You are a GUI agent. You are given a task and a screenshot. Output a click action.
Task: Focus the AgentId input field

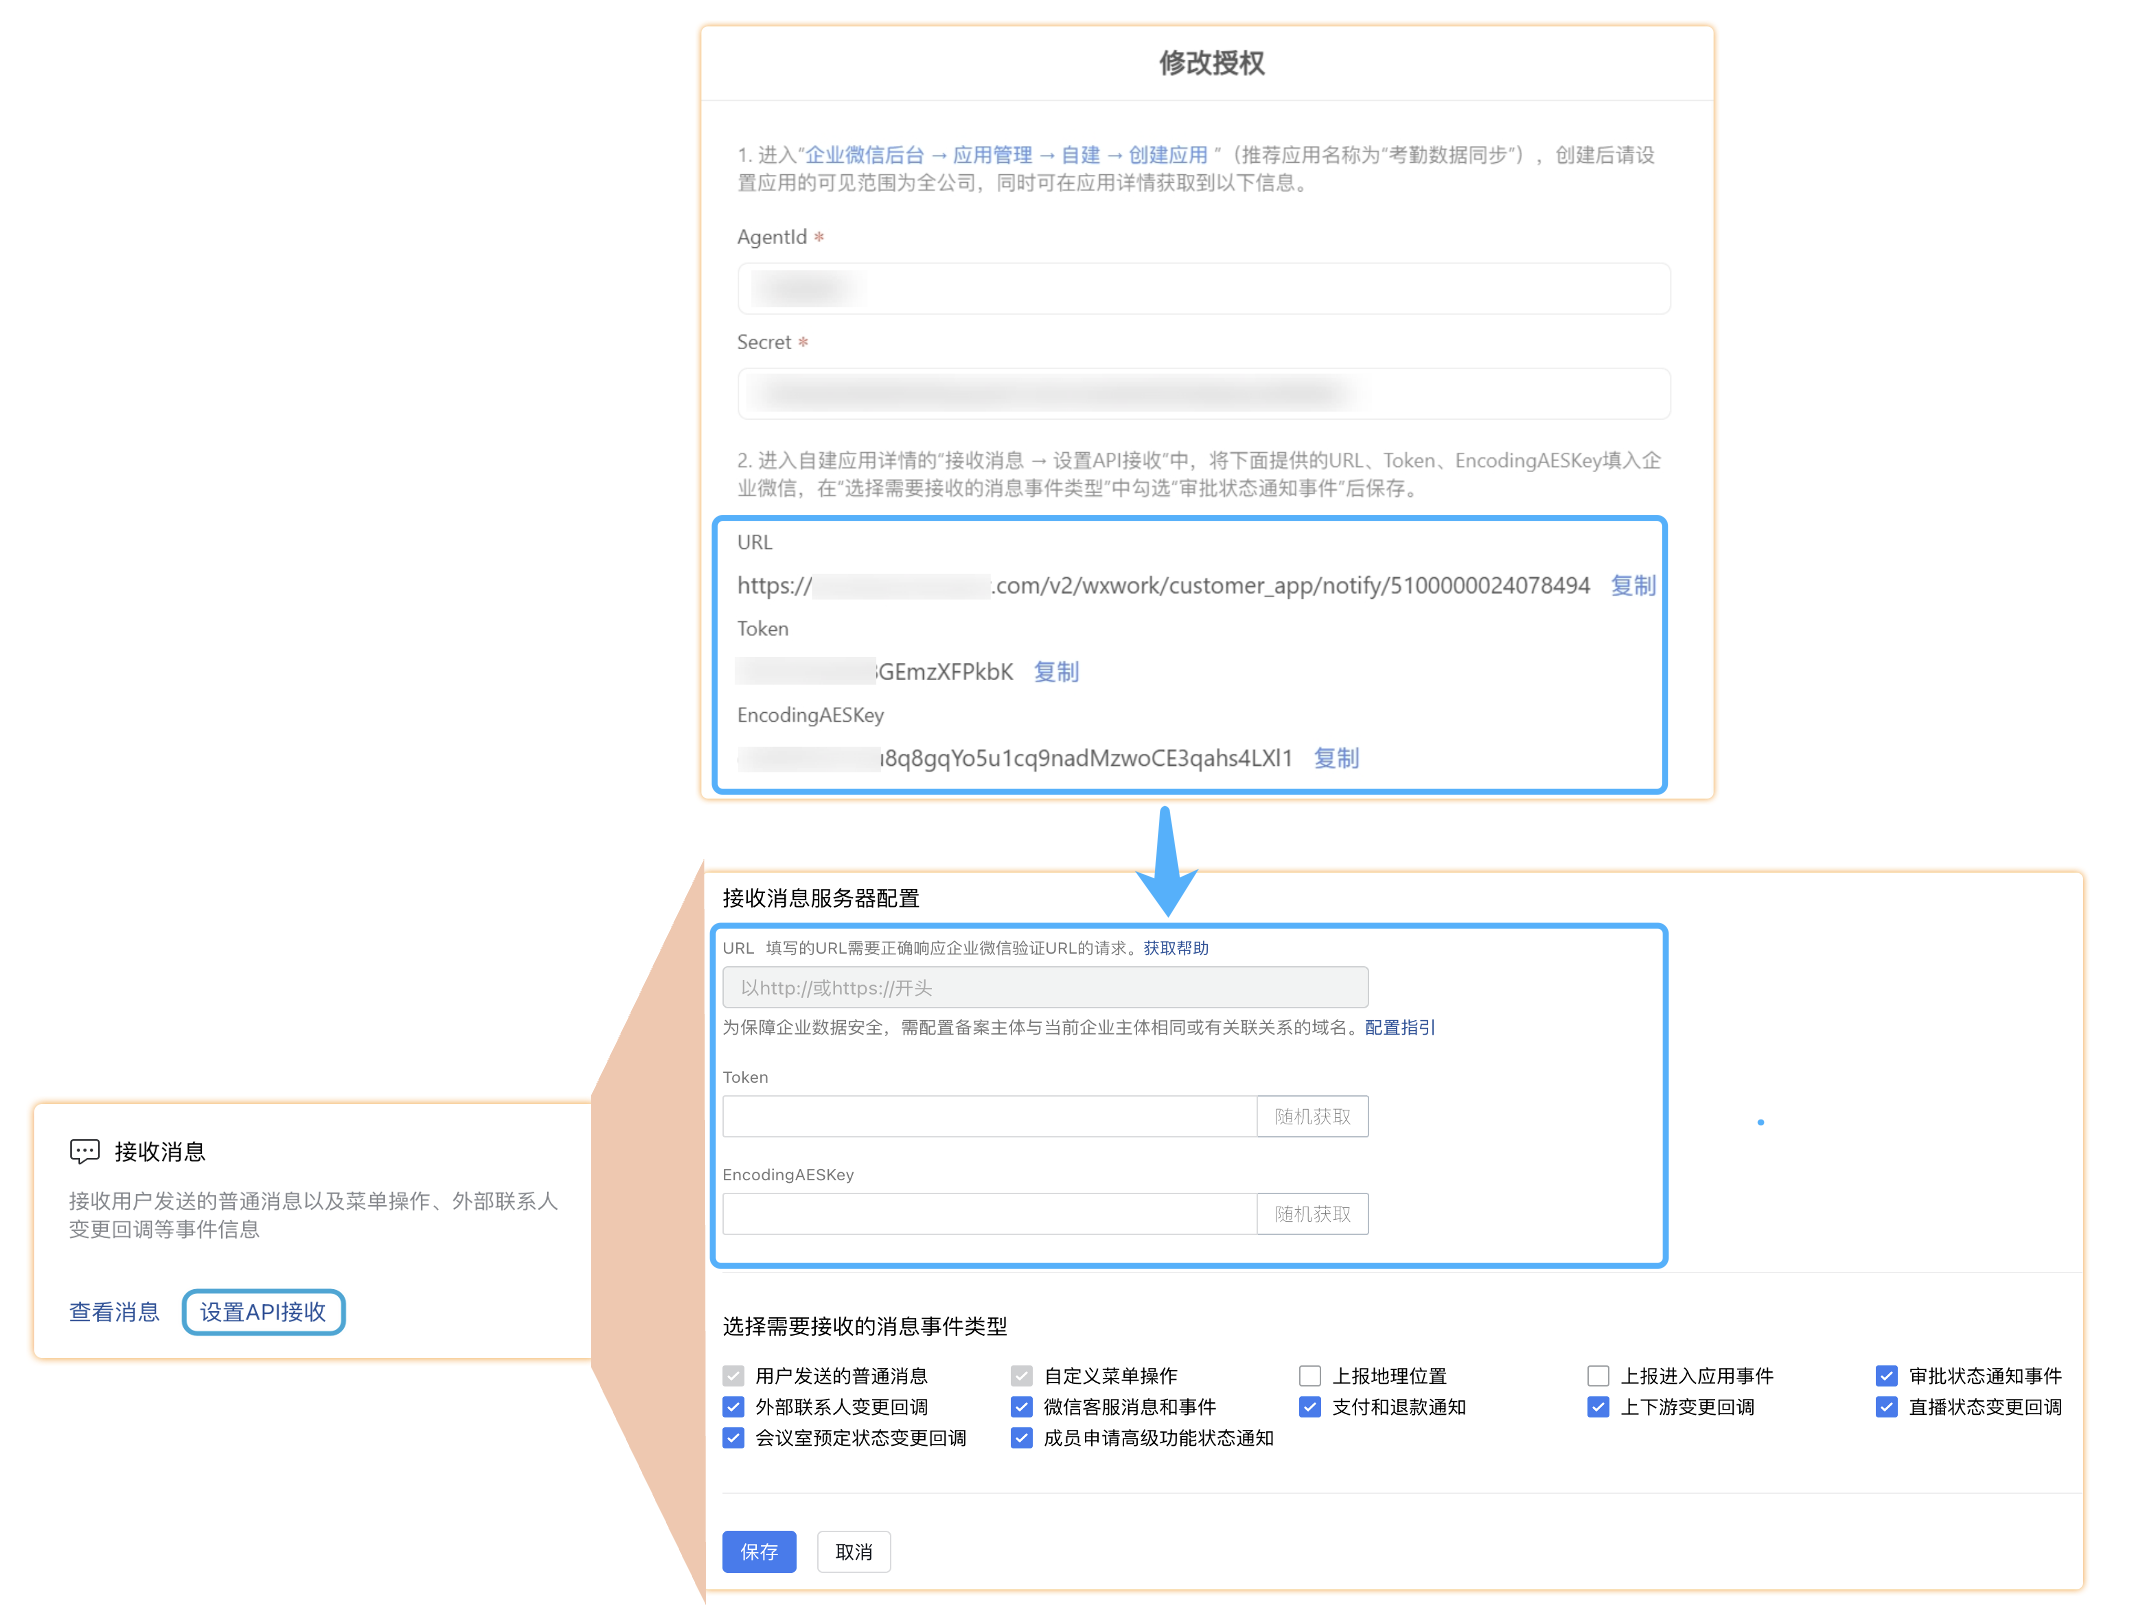[x=1204, y=289]
